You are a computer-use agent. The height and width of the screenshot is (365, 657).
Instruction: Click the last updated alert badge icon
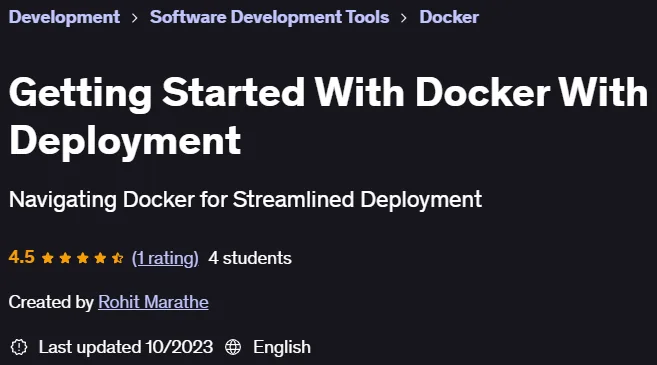click(19, 347)
